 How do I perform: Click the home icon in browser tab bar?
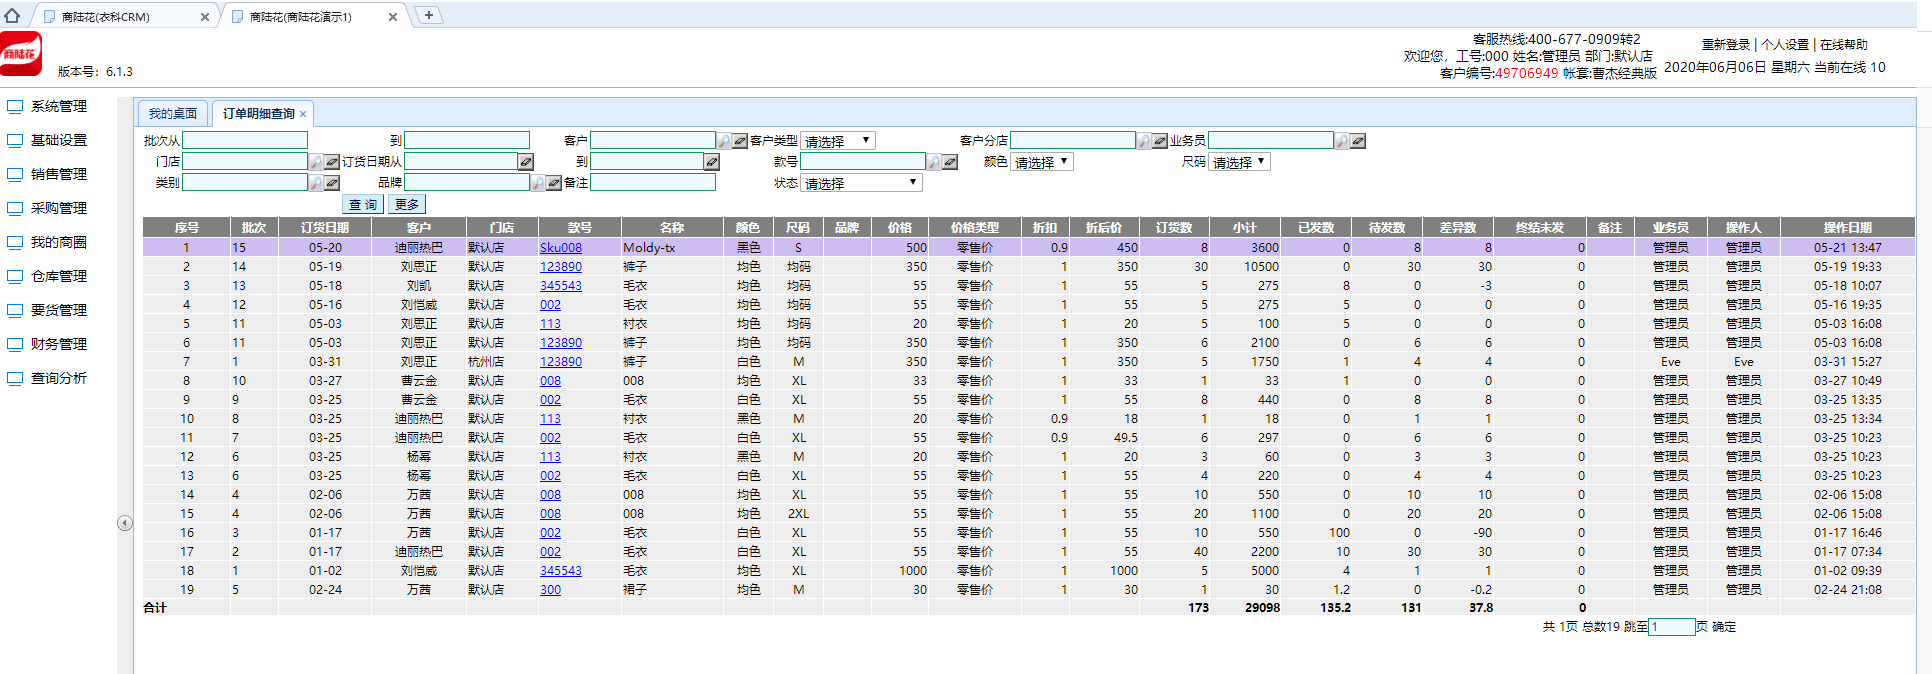pyautogui.click(x=12, y=15)
